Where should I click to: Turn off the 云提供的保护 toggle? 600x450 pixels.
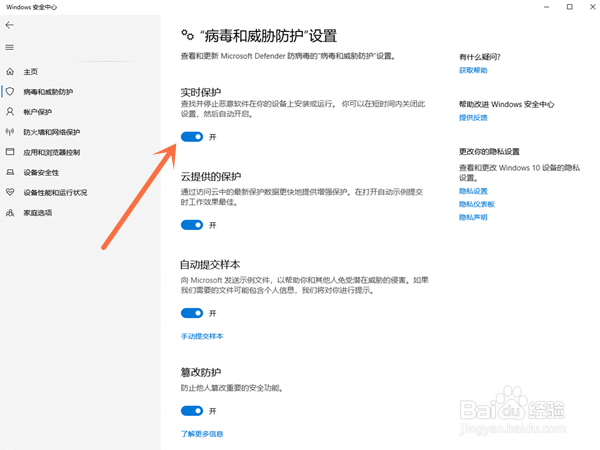[192, 225]
